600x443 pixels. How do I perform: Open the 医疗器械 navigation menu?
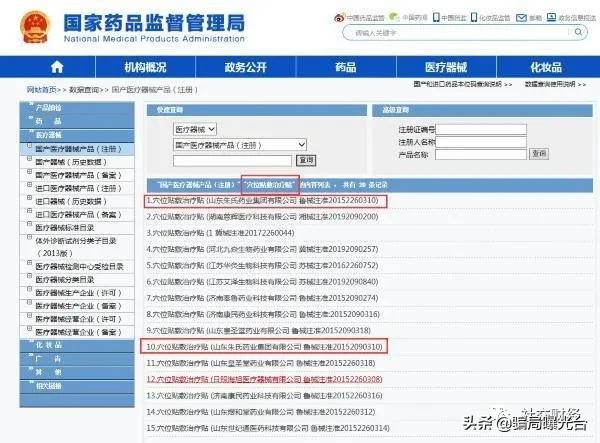point(446,67)
